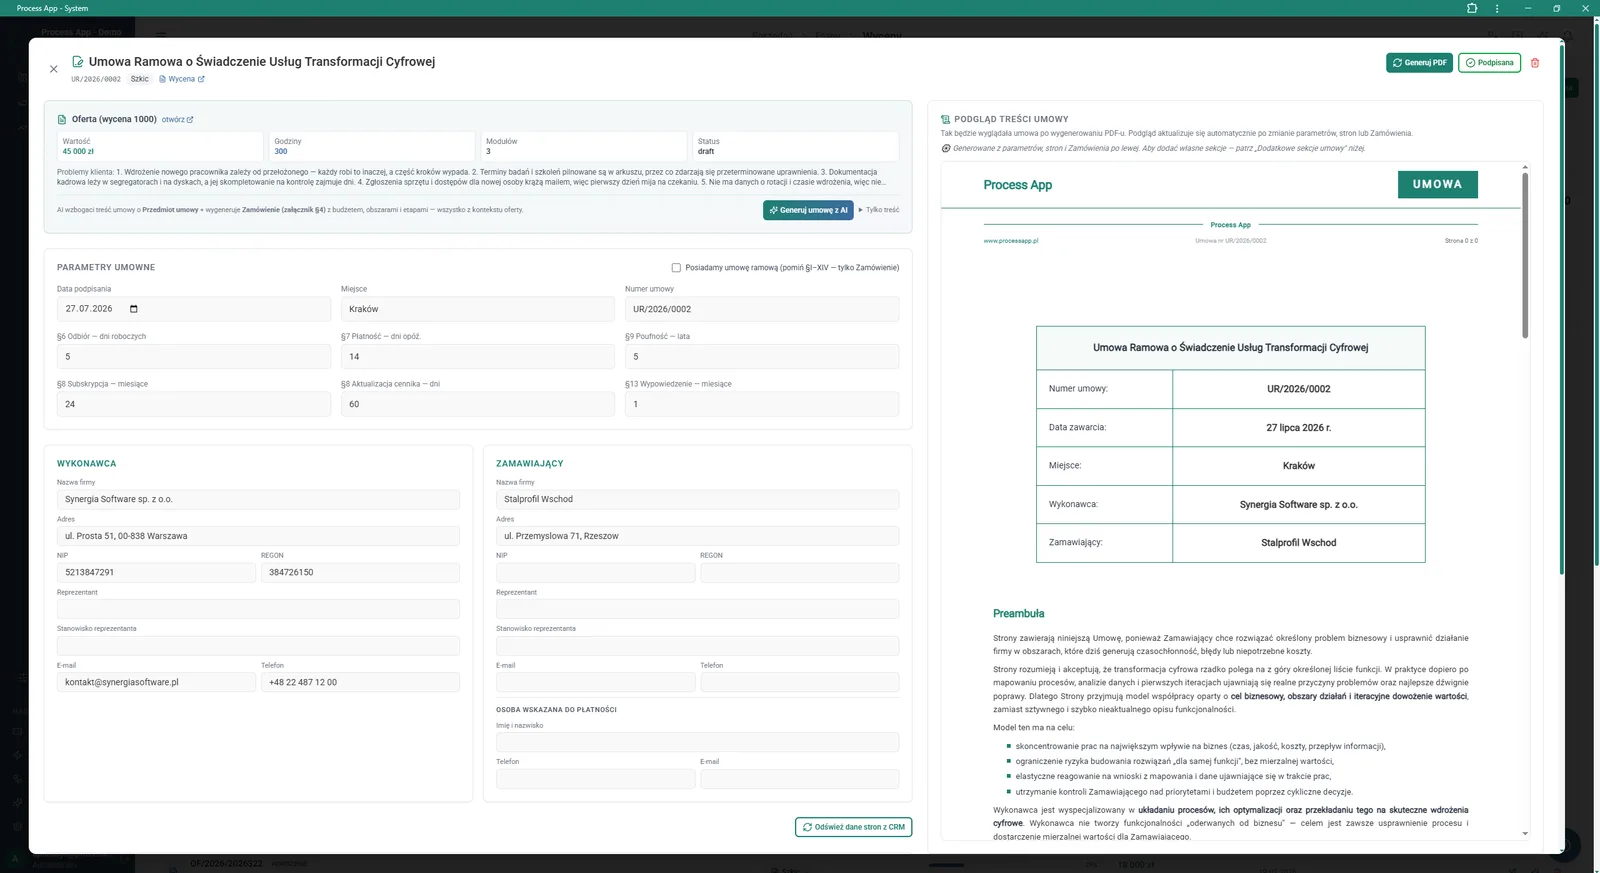Viewport: 1600px width, 873px height.
Task: Open the offer via the otwórz link
Action: (x=178, y=119)
